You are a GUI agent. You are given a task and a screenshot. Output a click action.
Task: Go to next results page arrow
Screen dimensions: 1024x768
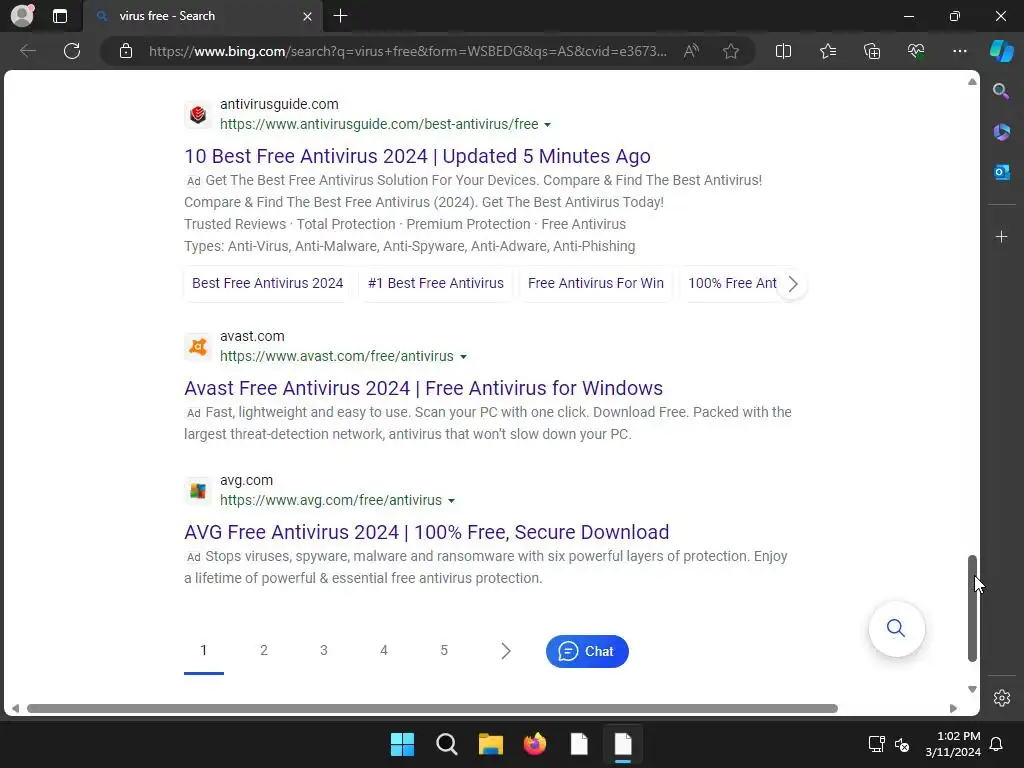click(x=505, y=651)
